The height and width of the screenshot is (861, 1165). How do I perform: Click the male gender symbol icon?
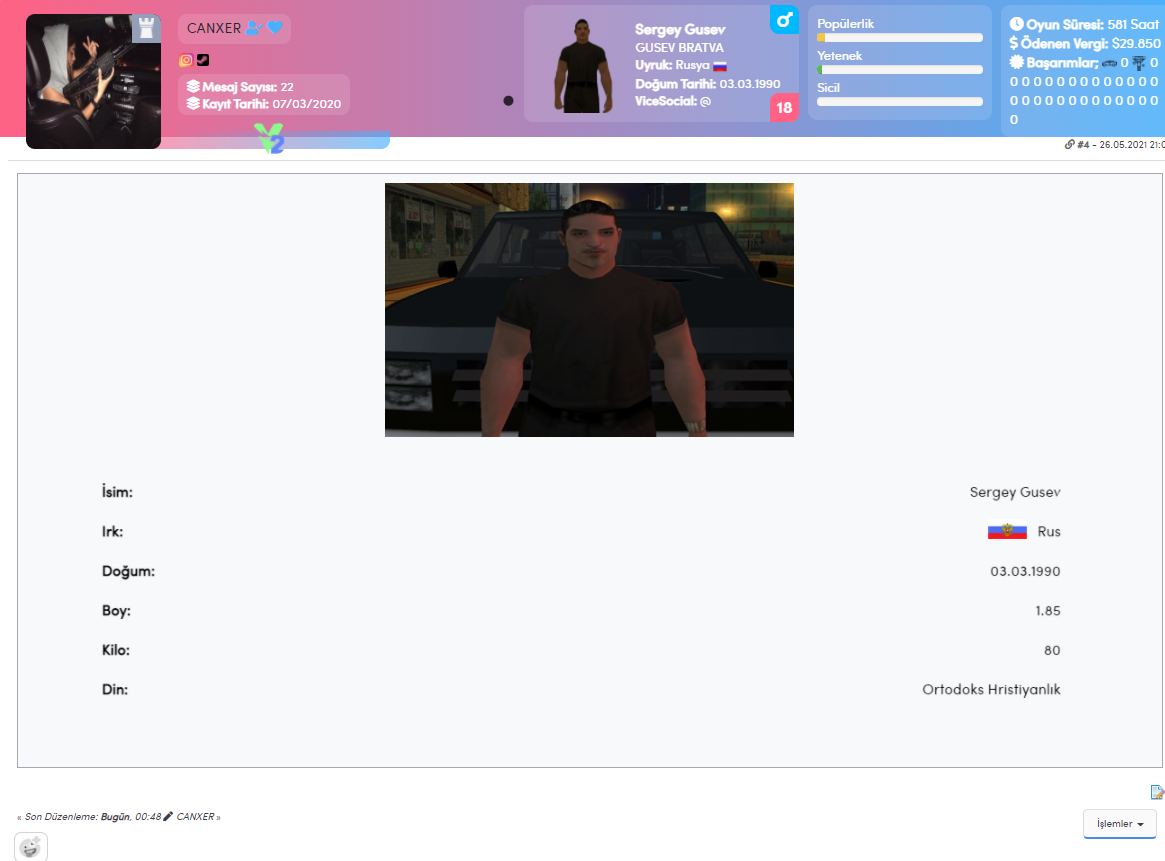784,20
